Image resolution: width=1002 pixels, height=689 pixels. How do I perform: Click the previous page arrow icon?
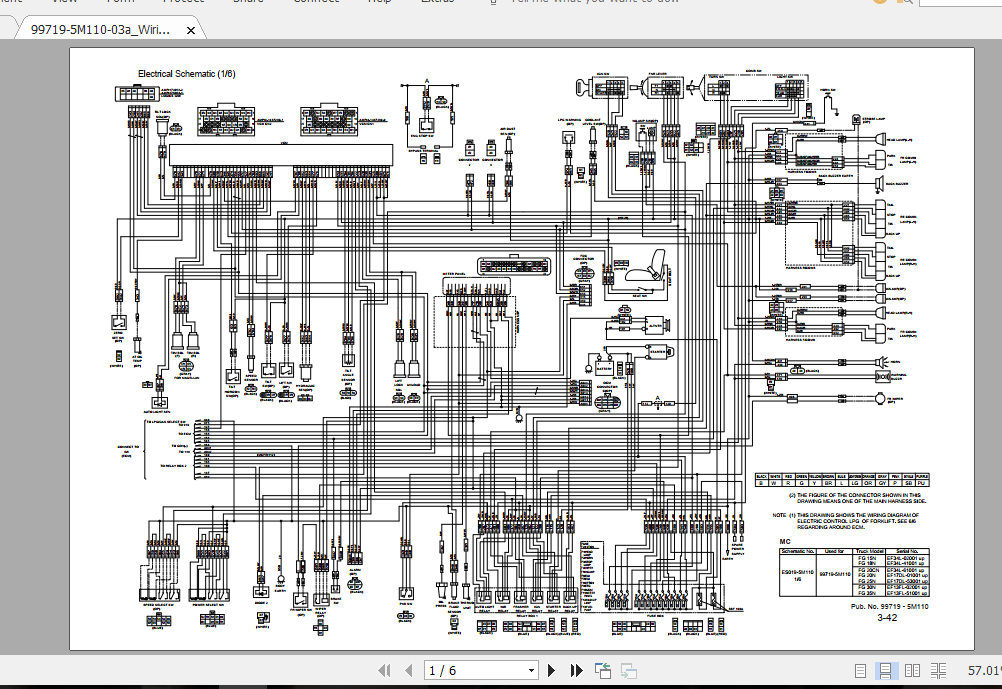point(407,671)
